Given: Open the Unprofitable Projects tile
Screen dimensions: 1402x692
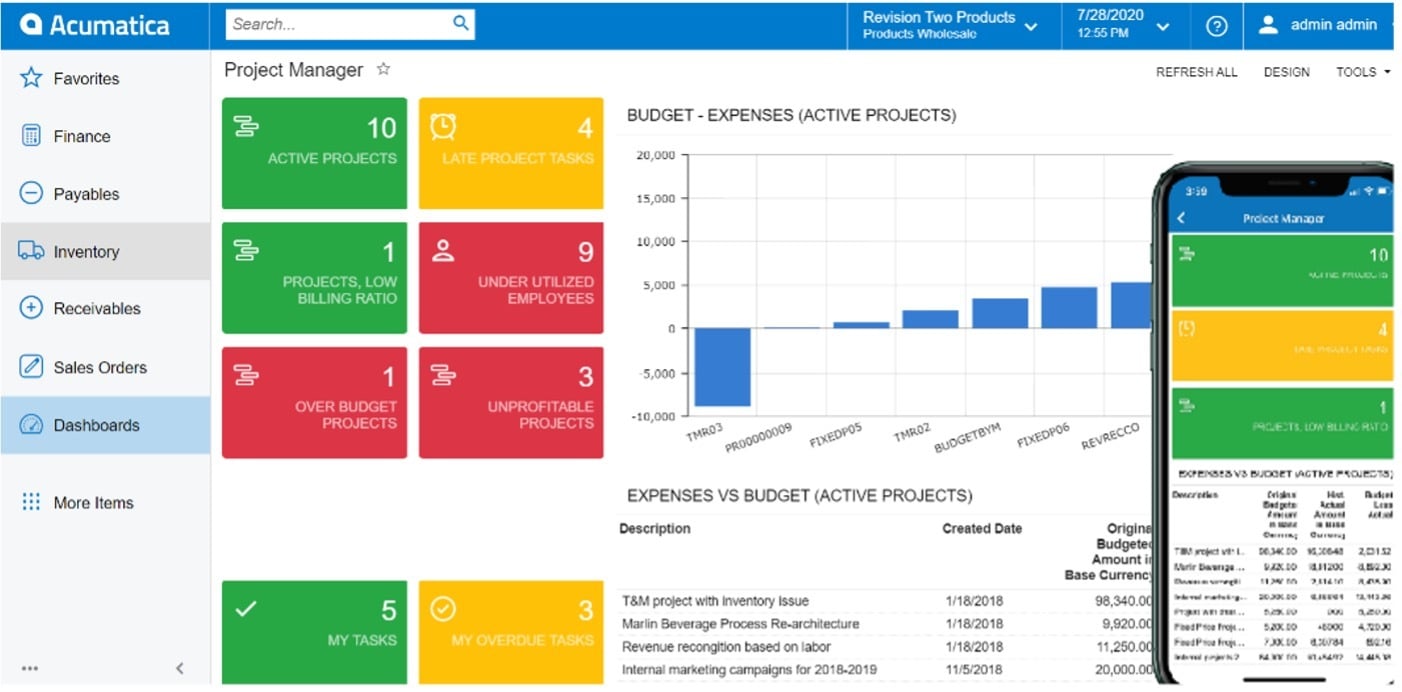Looking at the screenshot, I should coord(511,402).
